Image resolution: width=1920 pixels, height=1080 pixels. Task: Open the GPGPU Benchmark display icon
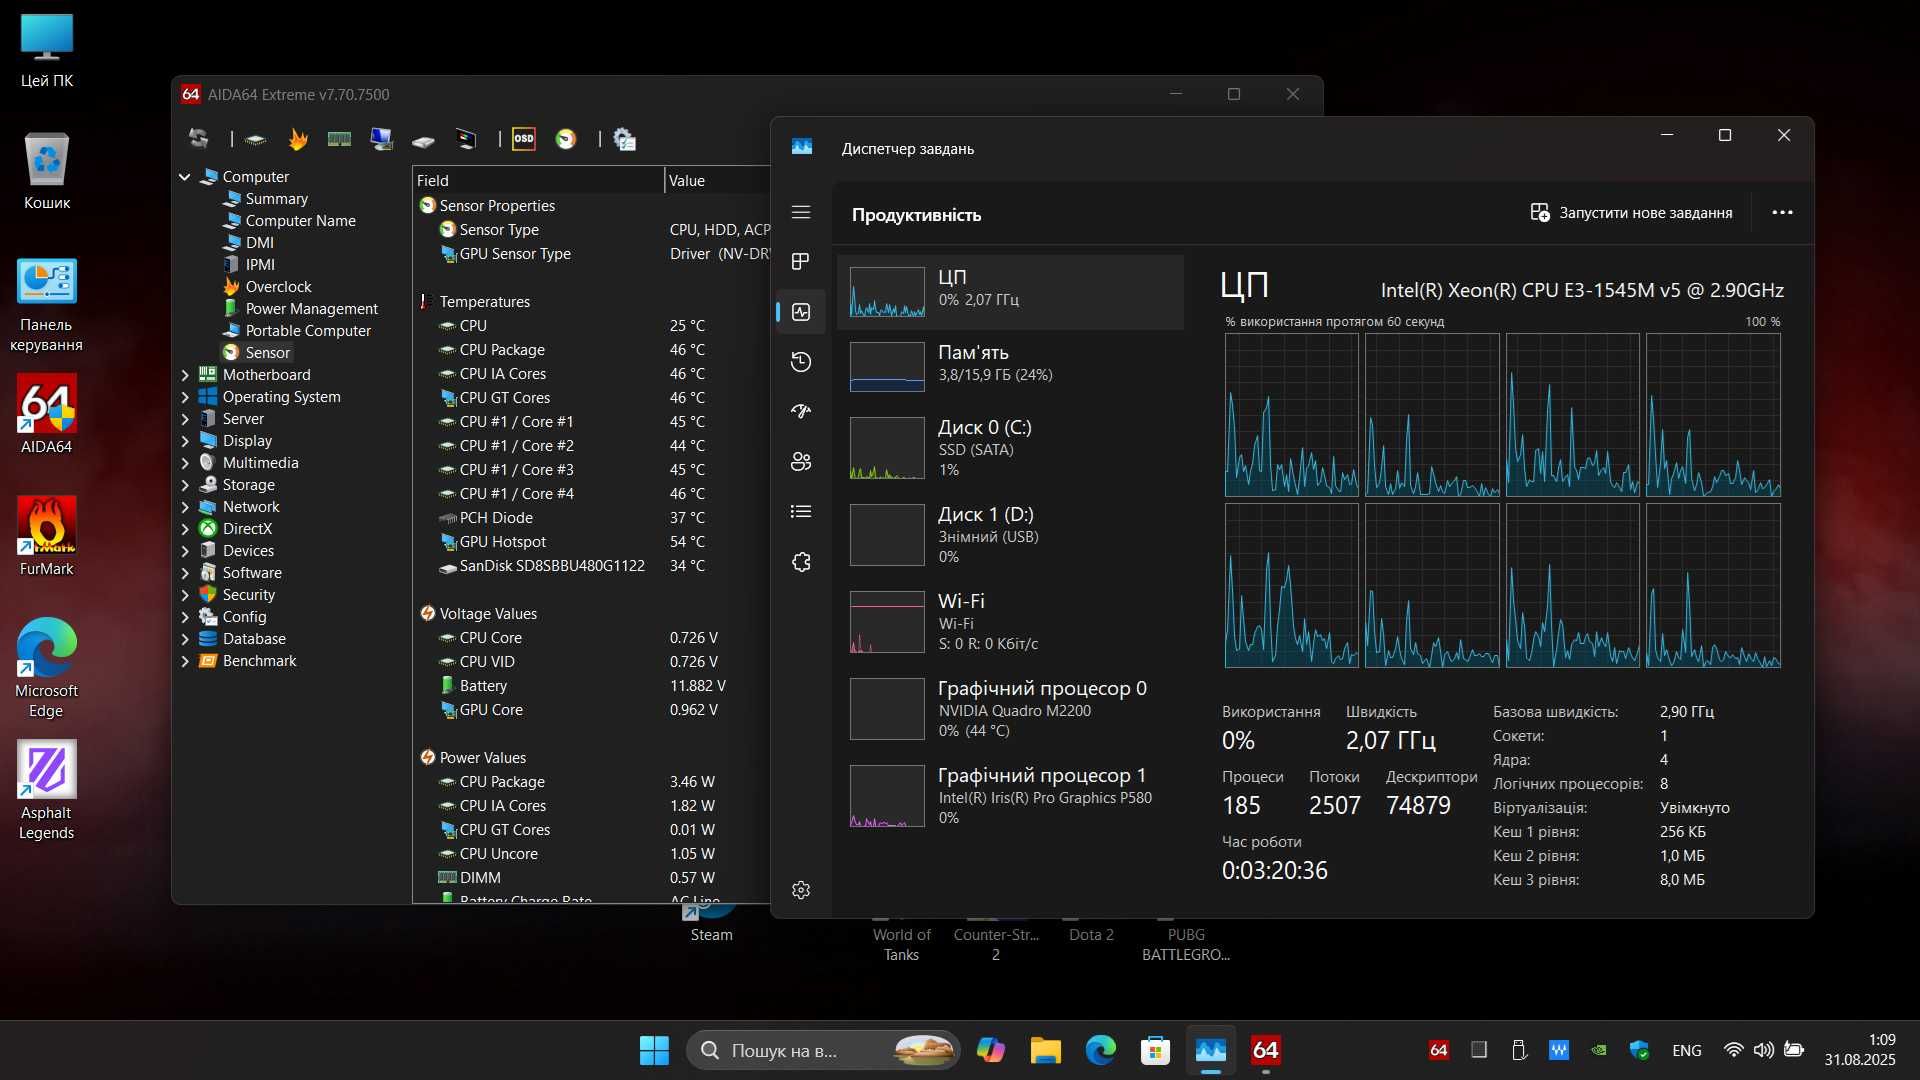(466, 139)
